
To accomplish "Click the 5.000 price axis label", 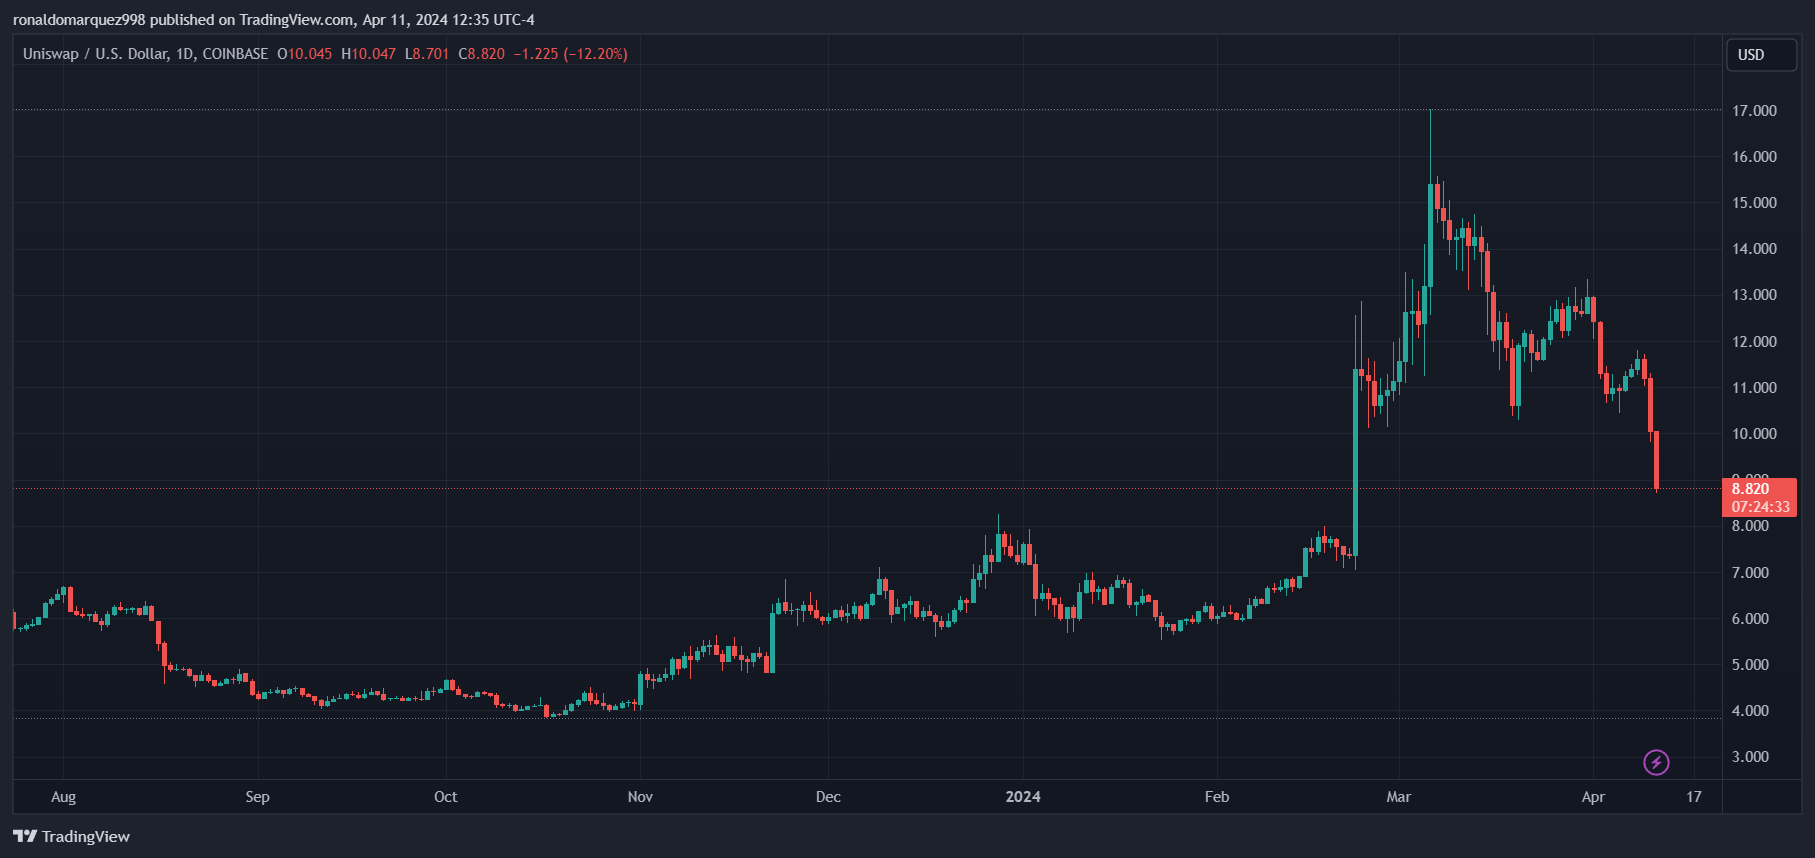I will 1750,665.
